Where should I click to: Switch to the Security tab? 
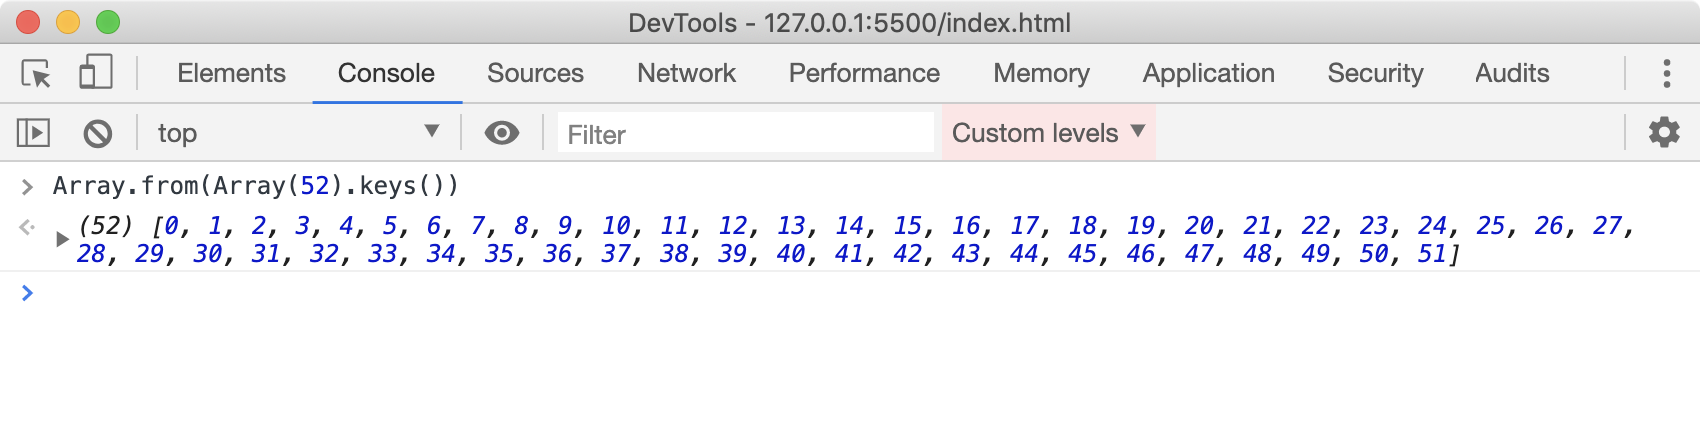(1375, 73)
